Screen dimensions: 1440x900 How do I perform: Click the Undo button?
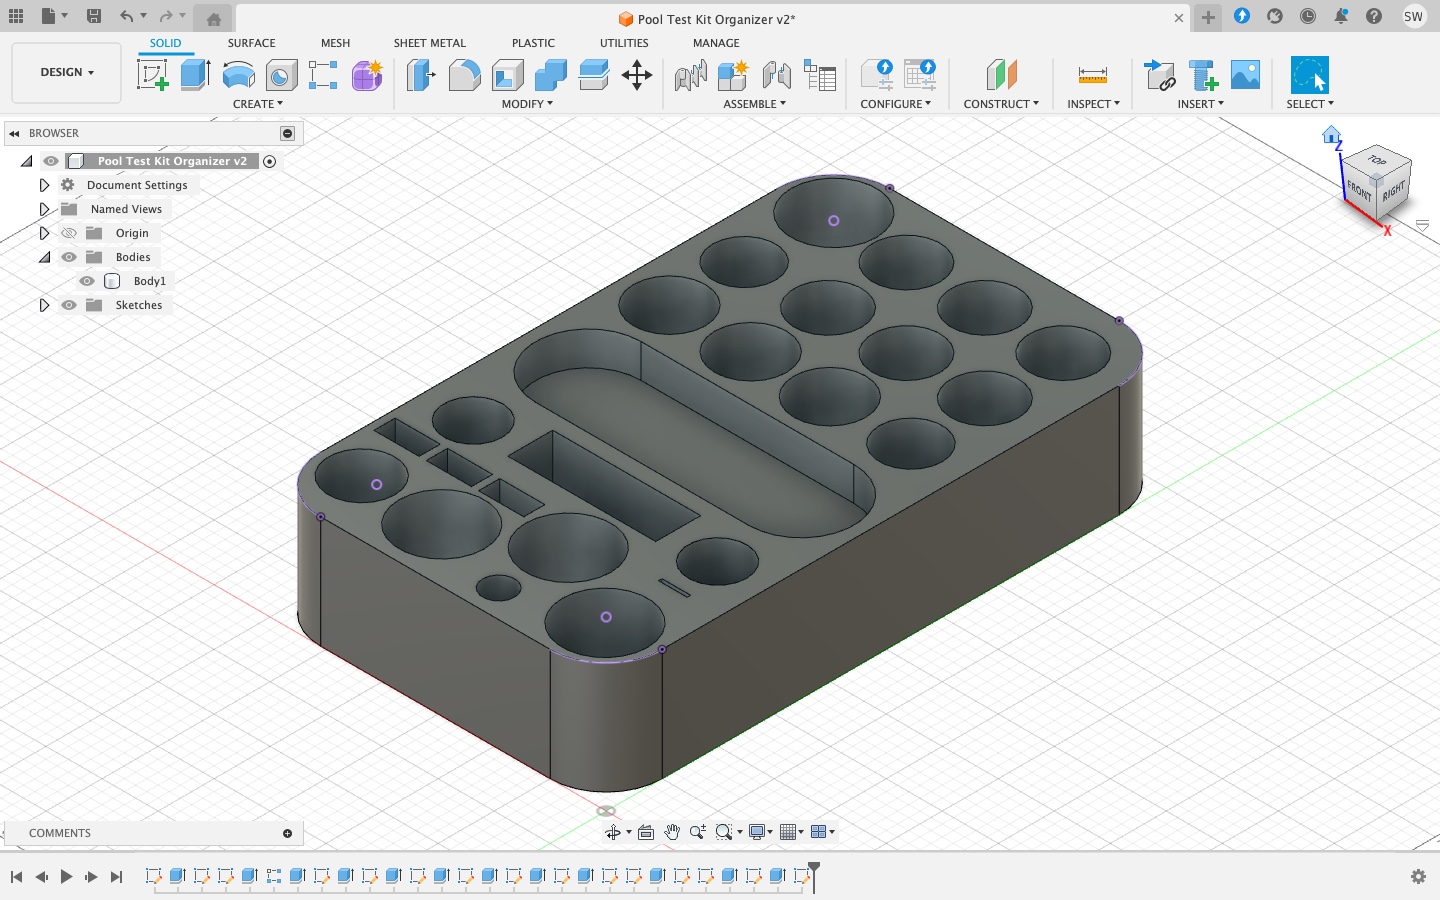126,16
